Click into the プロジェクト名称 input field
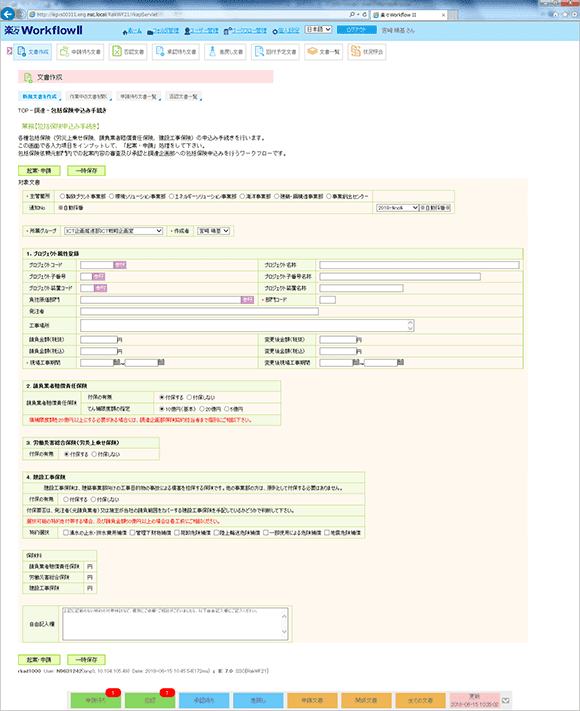Image resolution: width=580 pixels, height=711 pixels. (x=419, y=265)
